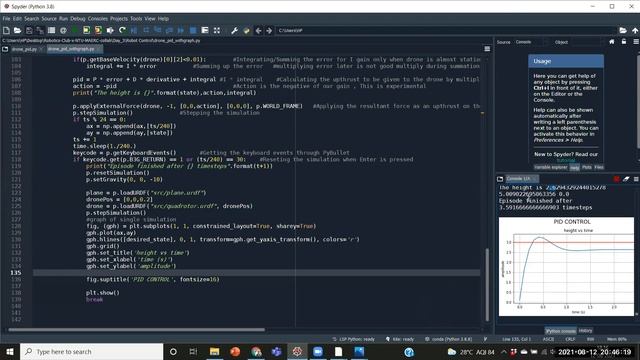Image resolution: width=640 pixels, height=360 pixels.
Task: Click the Save all files icon
Action: 40,30
